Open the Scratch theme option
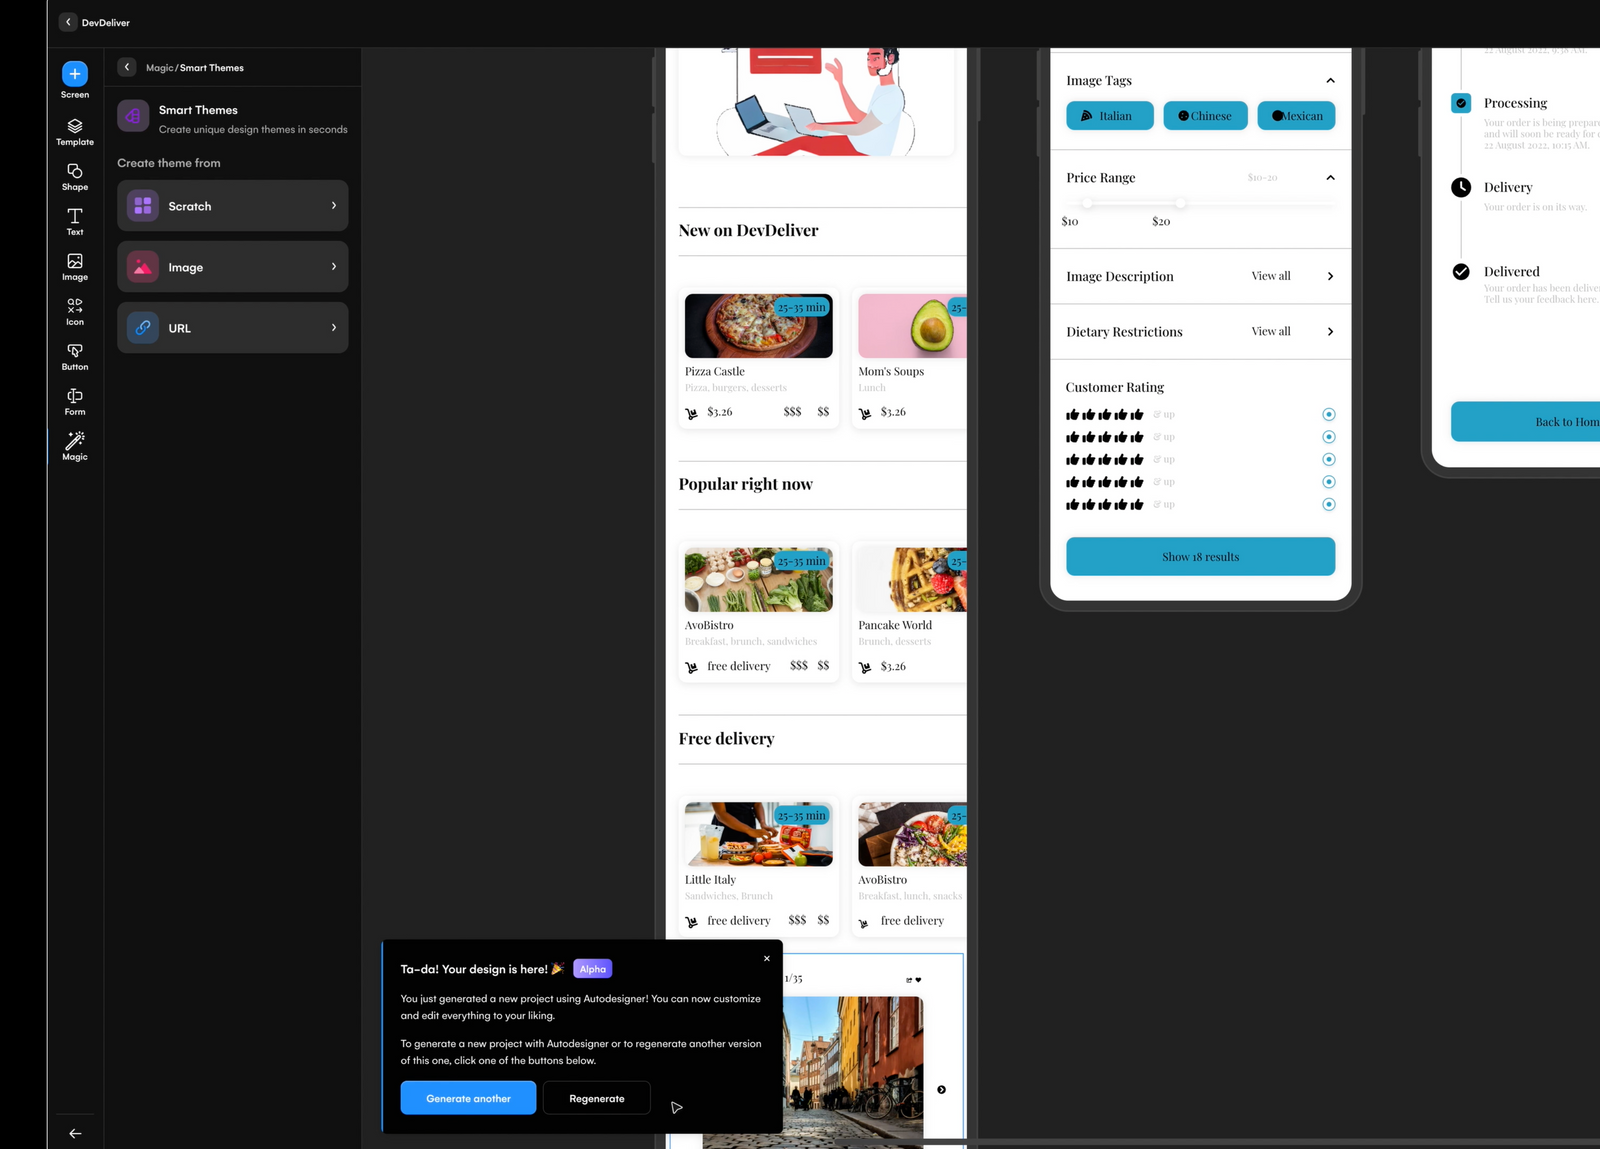The height and width of the screenshot is (1149, 1600). 232,206
